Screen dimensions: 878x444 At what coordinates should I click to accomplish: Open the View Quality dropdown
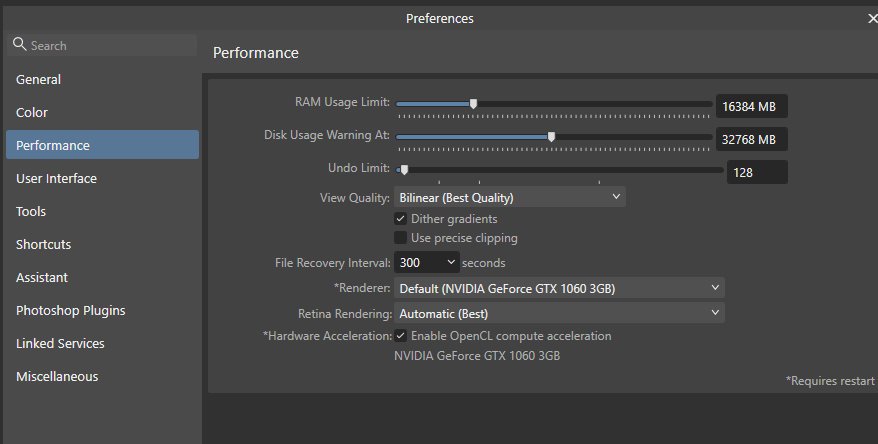tap(510, 198)
